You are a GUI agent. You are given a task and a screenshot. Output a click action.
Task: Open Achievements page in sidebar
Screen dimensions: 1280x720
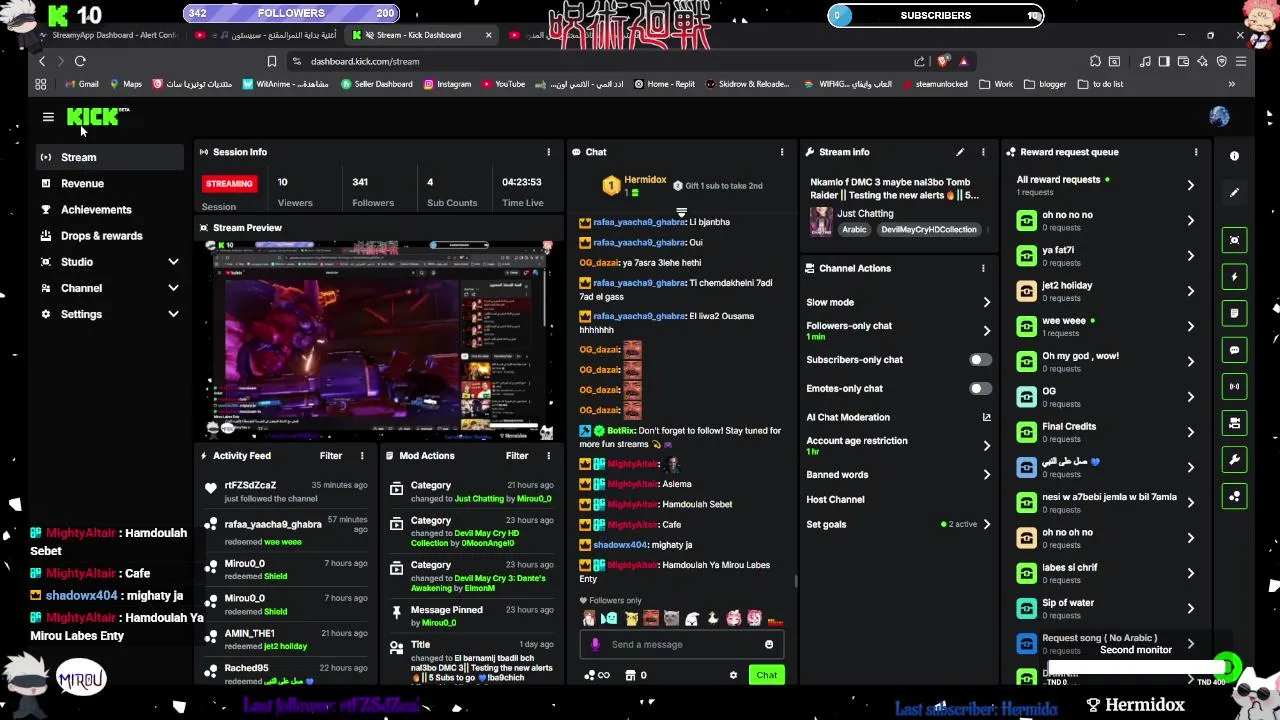(111, 209)
